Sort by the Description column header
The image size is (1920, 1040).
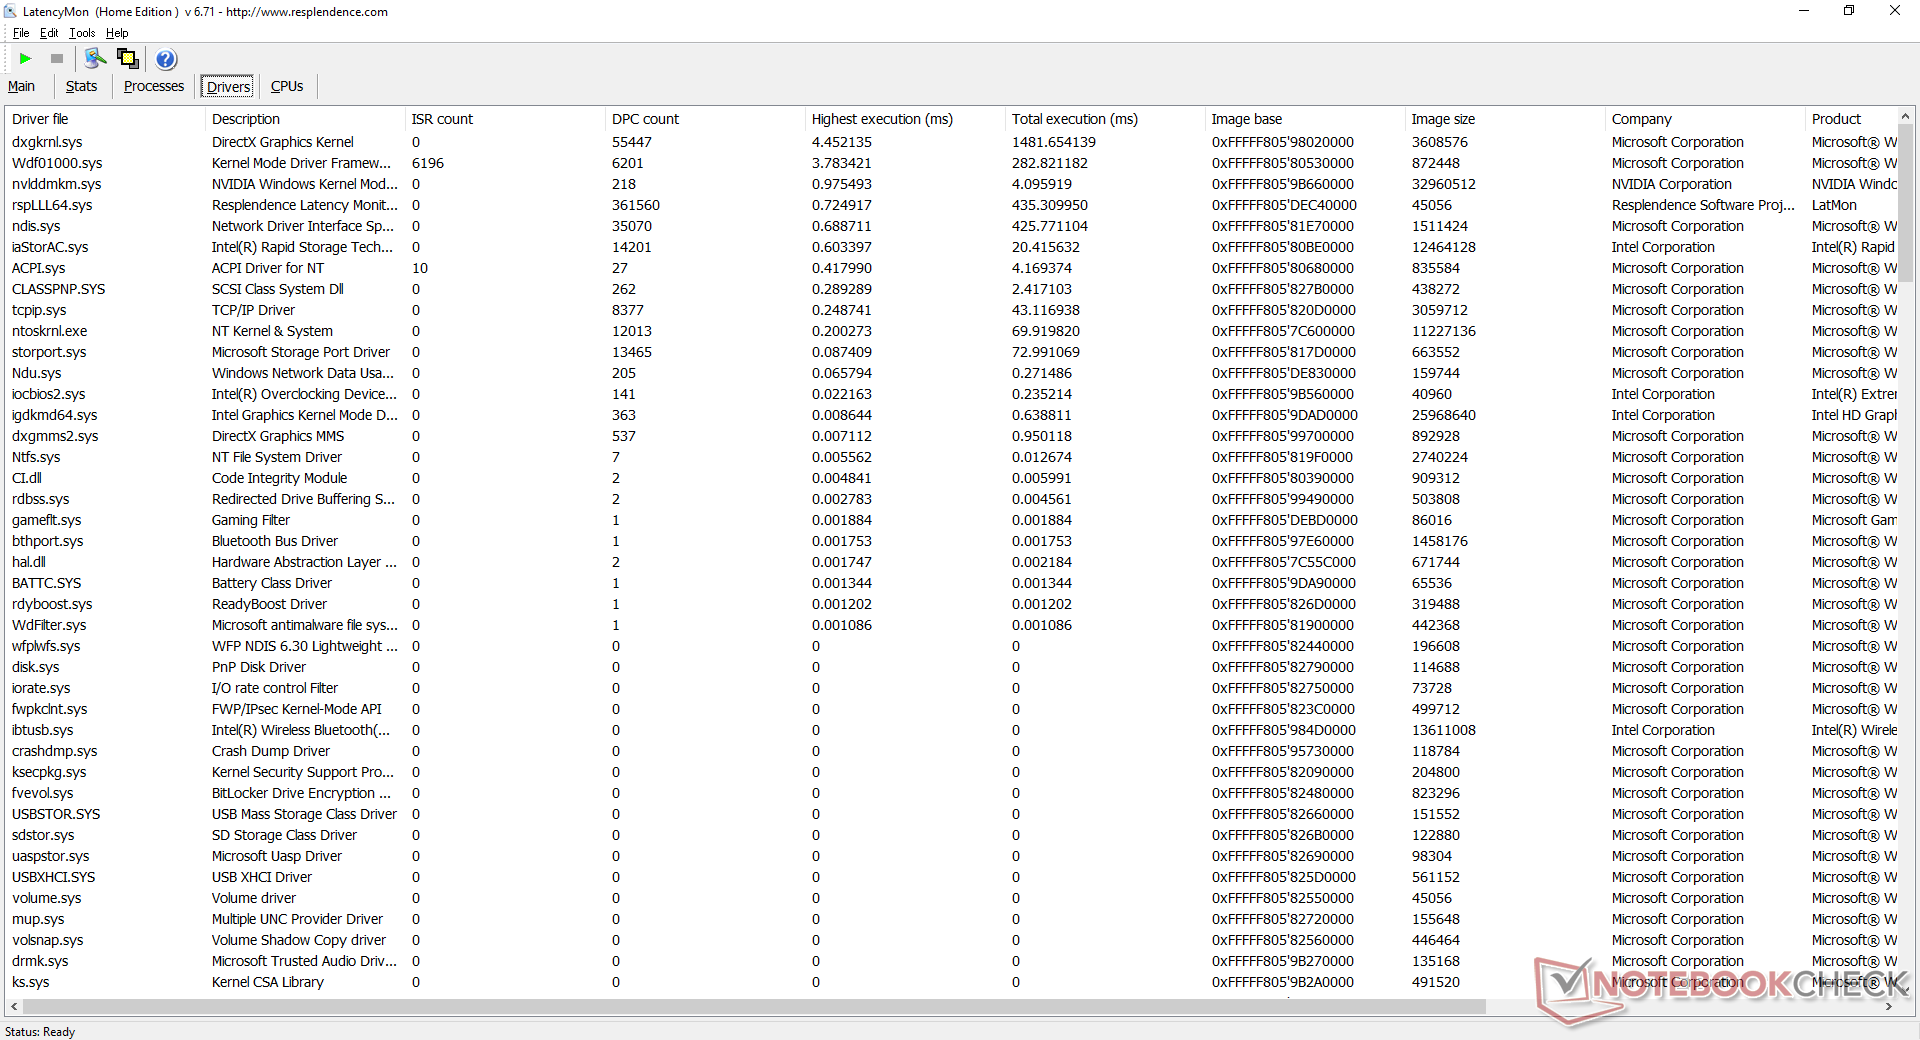click(x=305, y=119)
